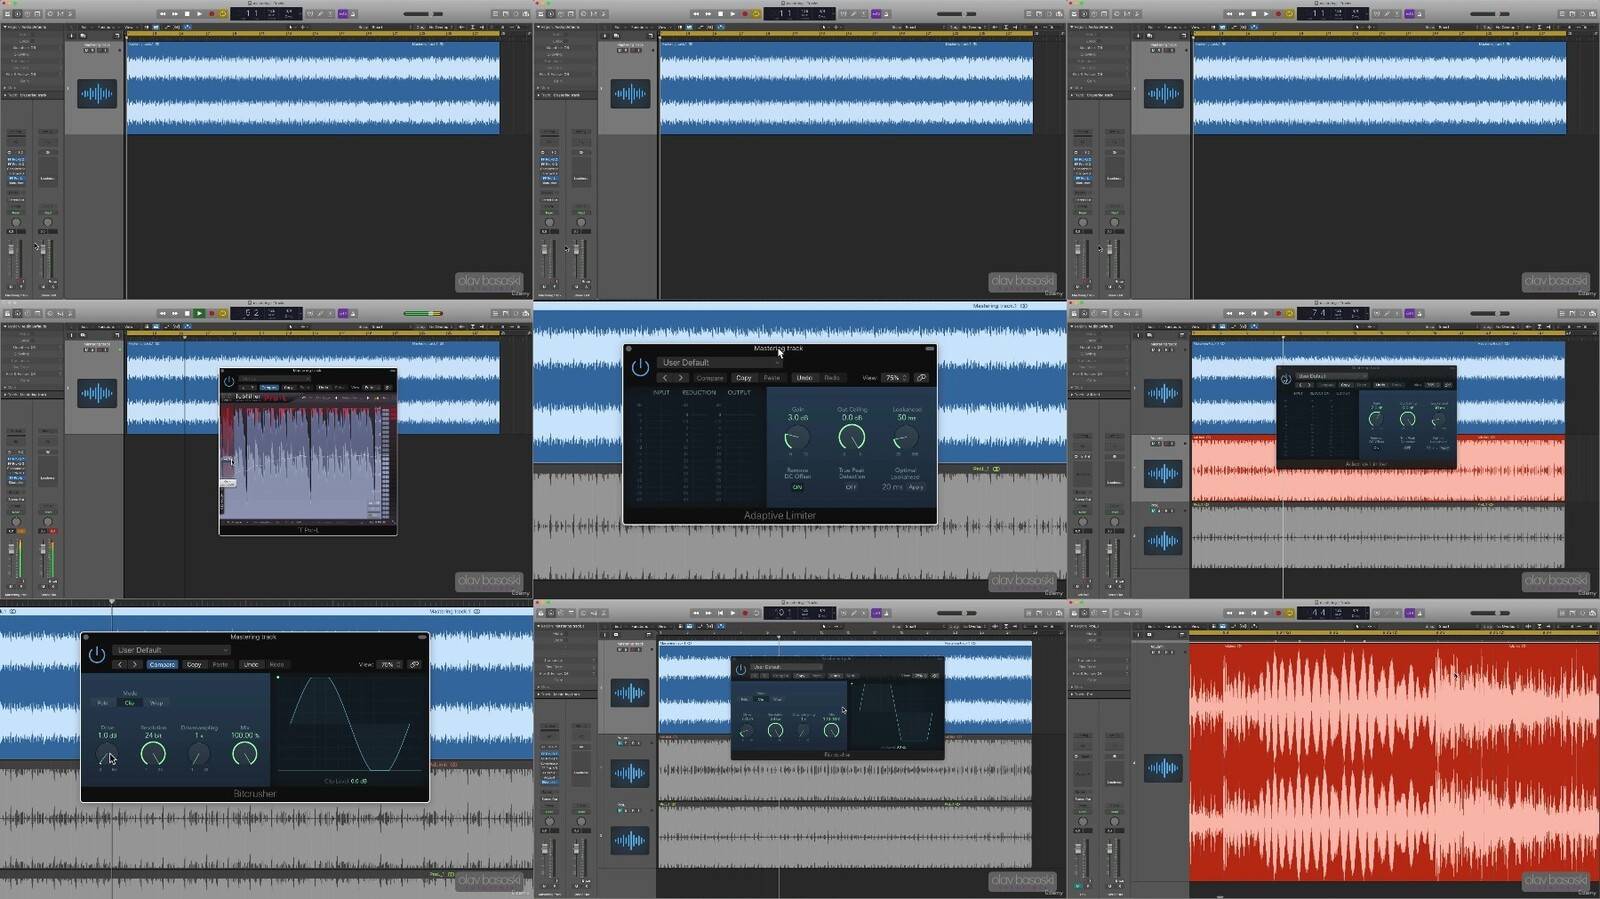Click Copy in the large Bitcrusher window

point(194,664)
